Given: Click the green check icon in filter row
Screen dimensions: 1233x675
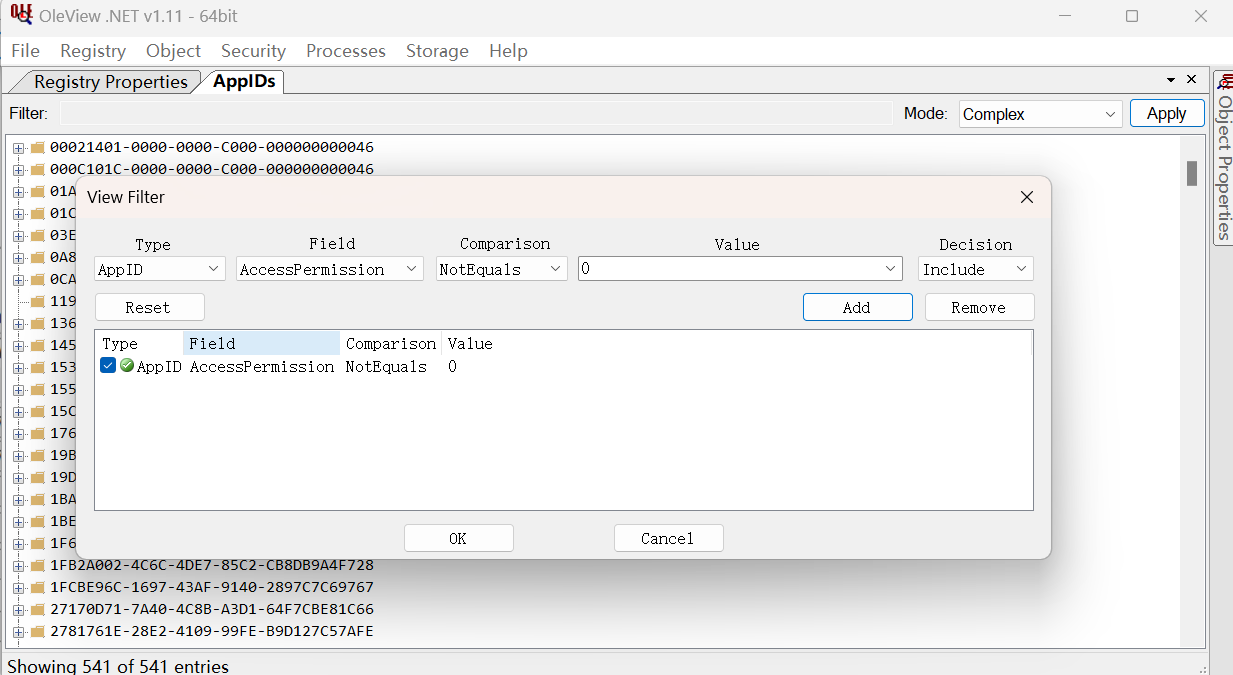Looking at the screenshot, I should click(x=127, y=366).
